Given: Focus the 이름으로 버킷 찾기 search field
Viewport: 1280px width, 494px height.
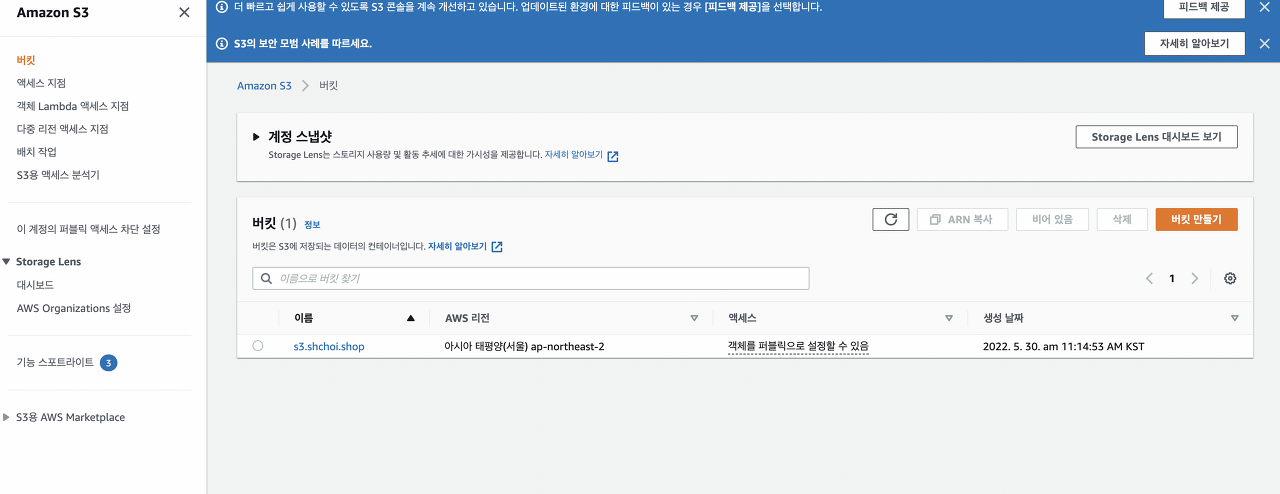Looking at the screenshot, I should [530, 278].
